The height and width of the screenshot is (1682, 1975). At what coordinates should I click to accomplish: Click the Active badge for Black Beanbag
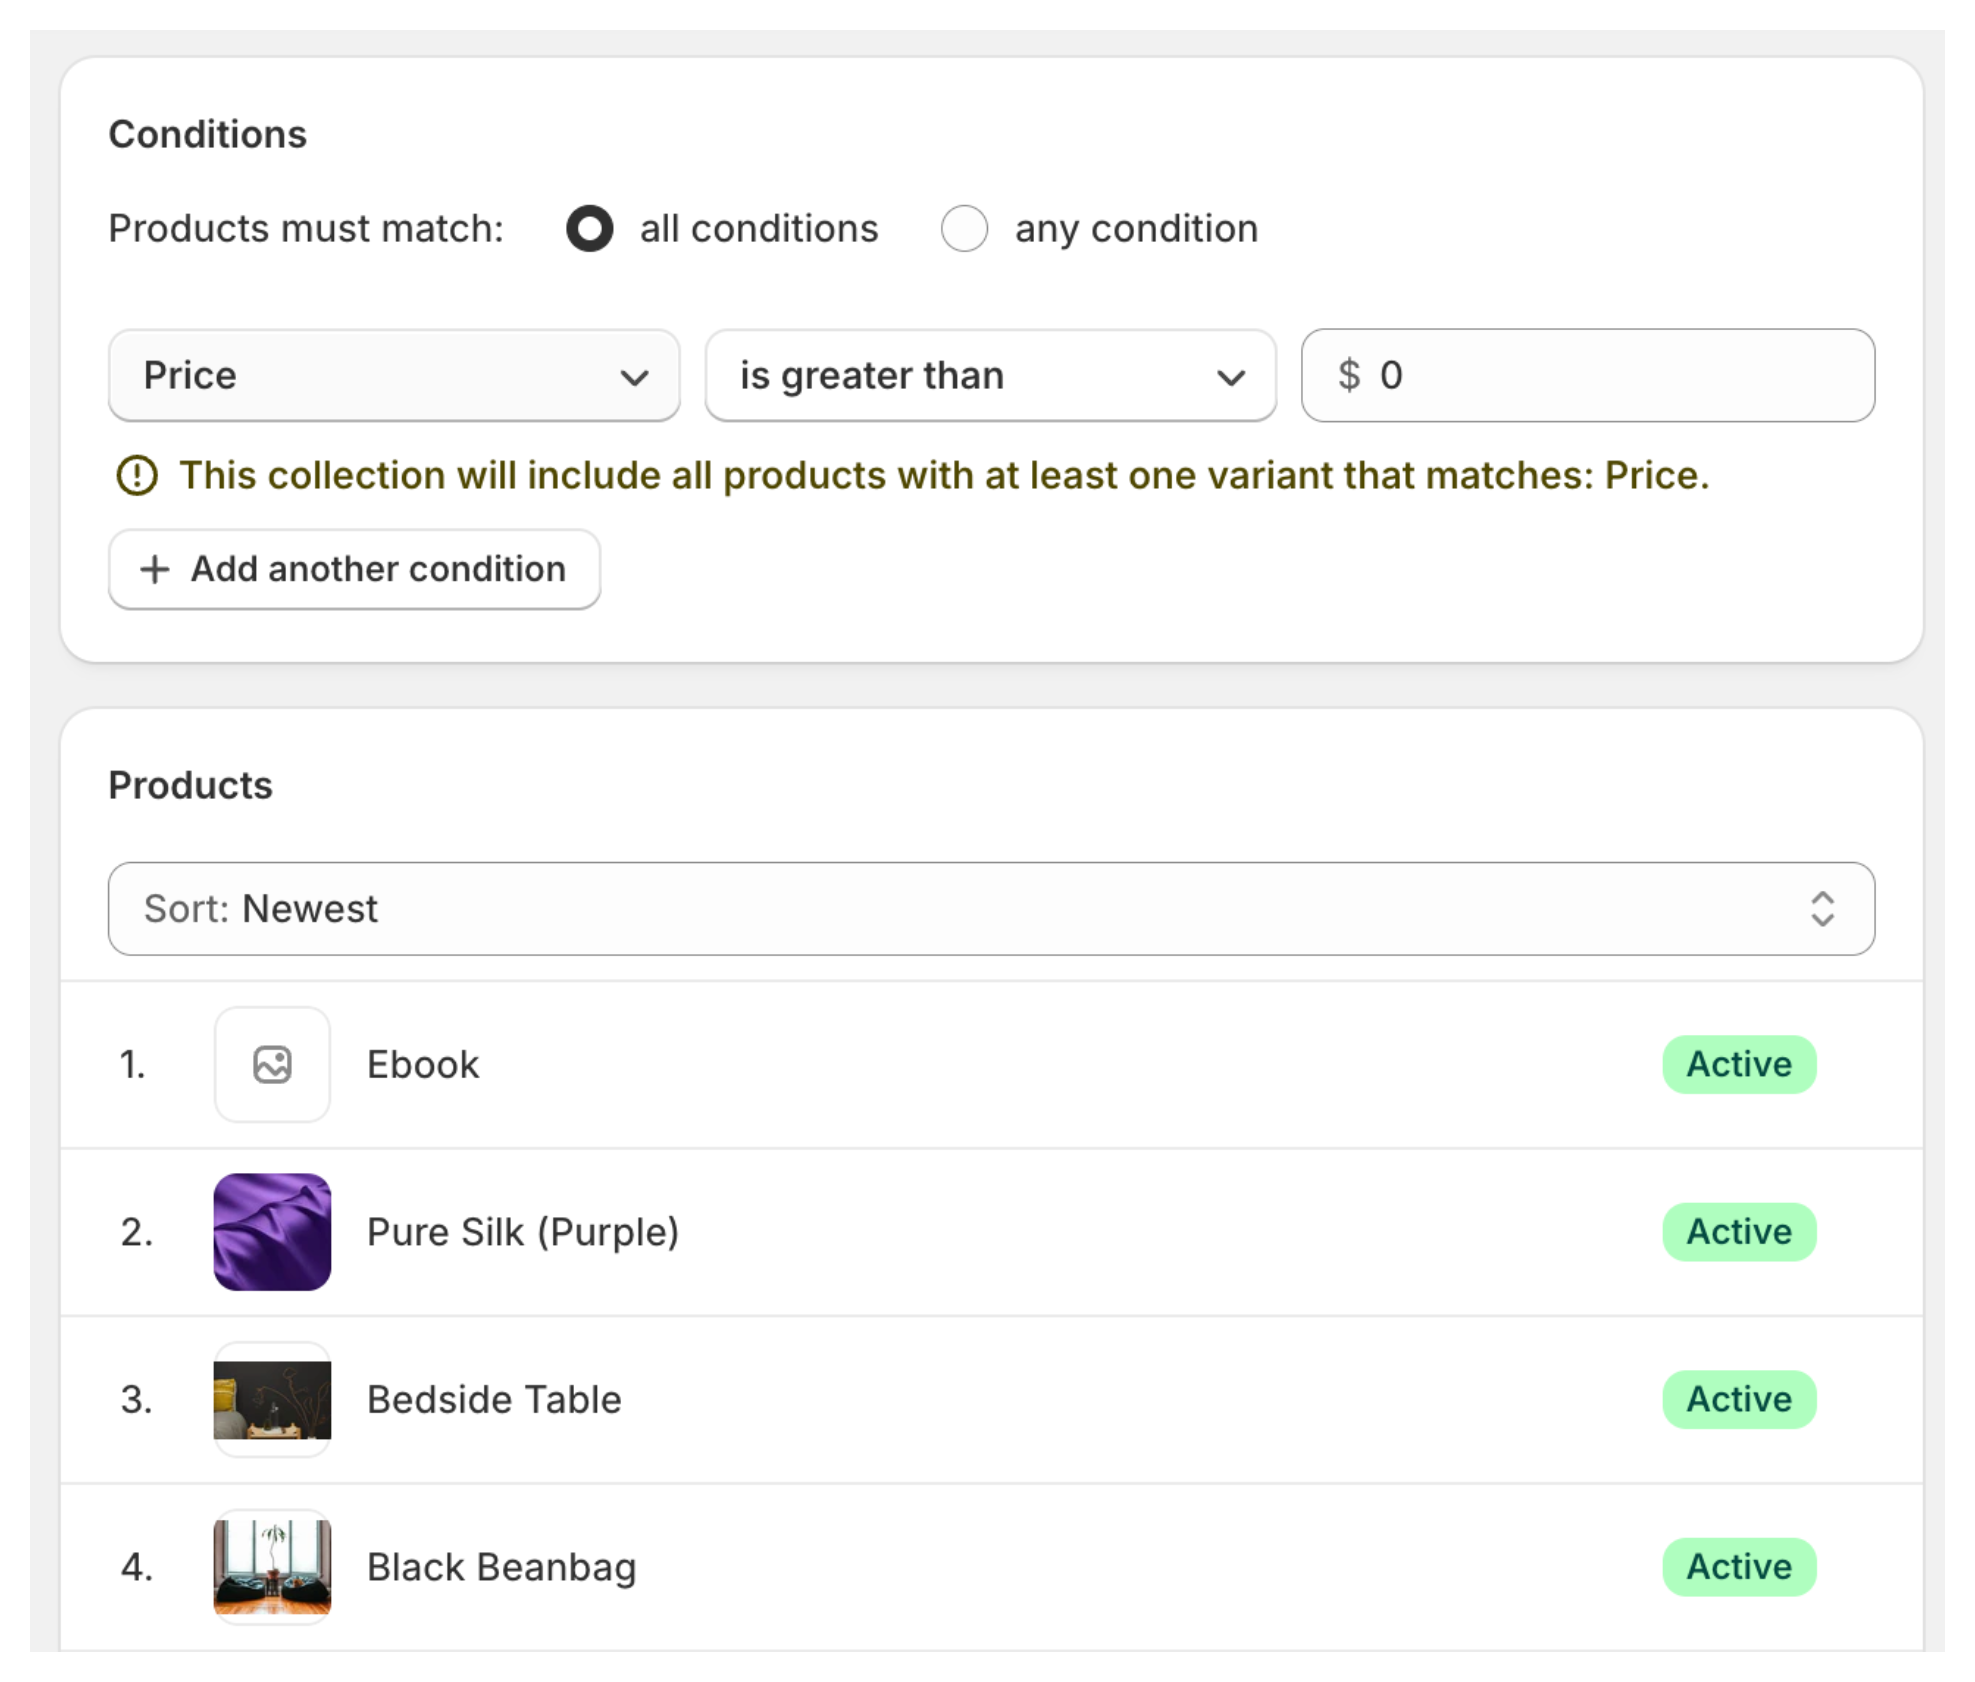pyautogui.click(x=1738, y=1566)
